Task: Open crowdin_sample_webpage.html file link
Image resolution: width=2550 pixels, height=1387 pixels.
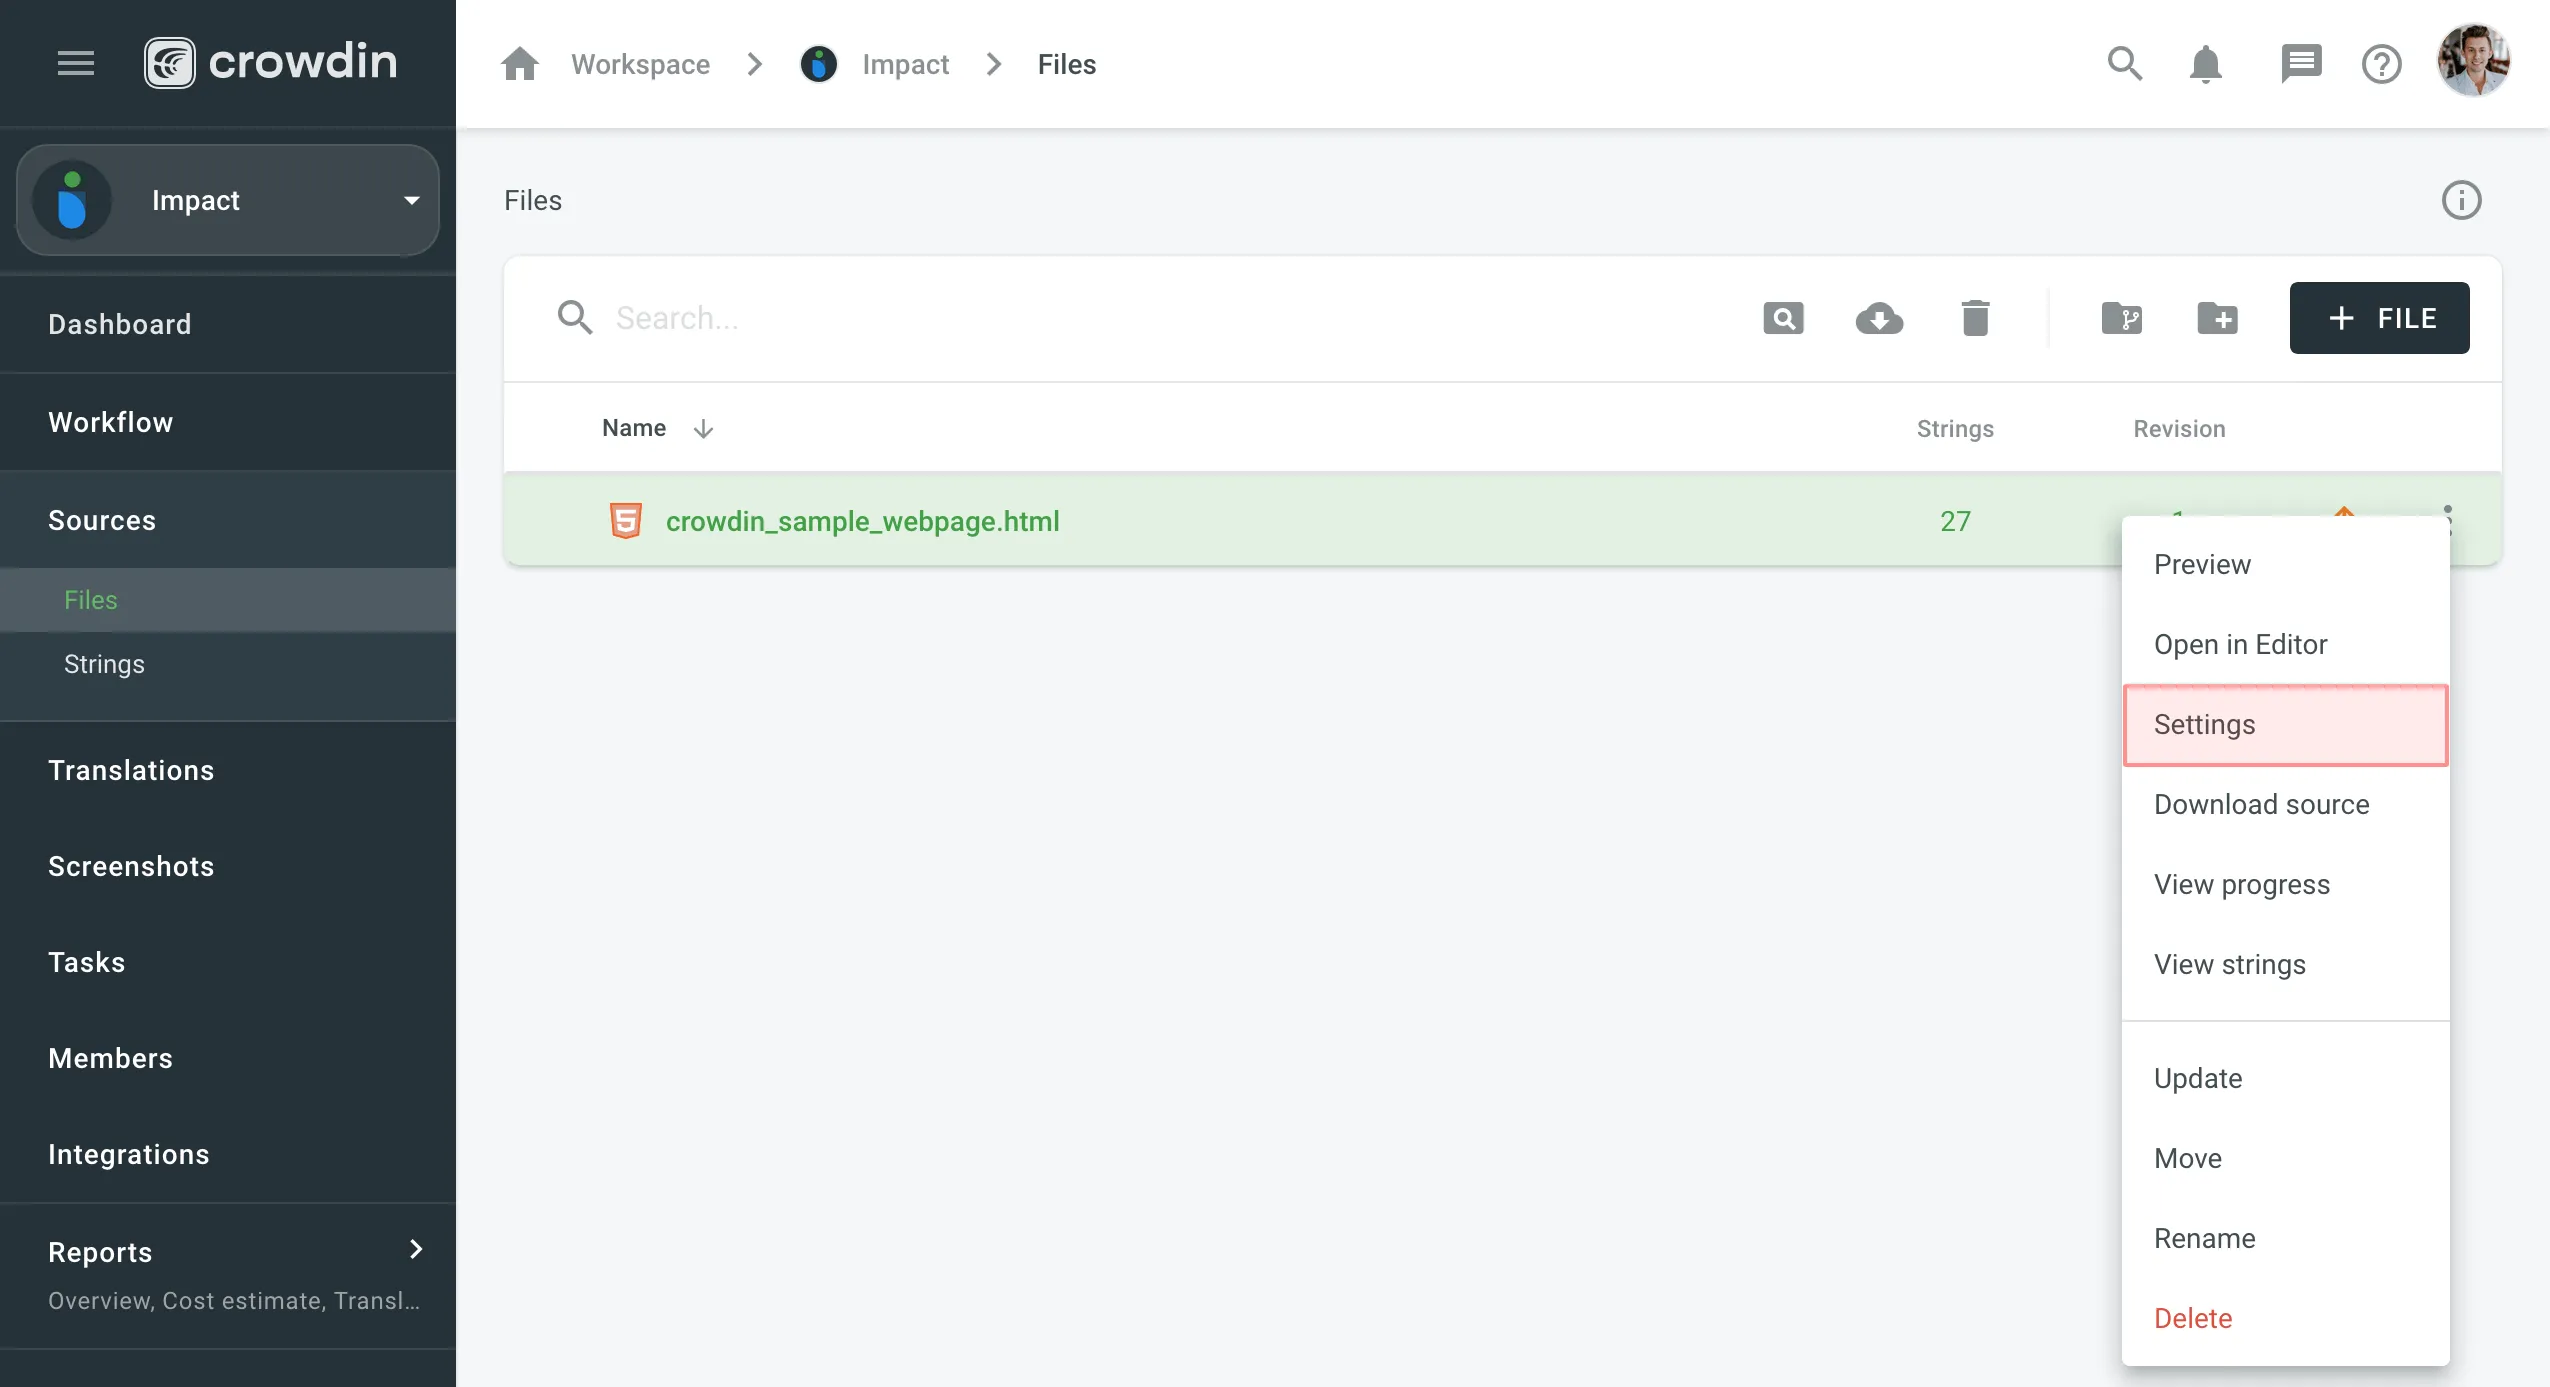Action: pyautogui.click(x=862, y=521)
